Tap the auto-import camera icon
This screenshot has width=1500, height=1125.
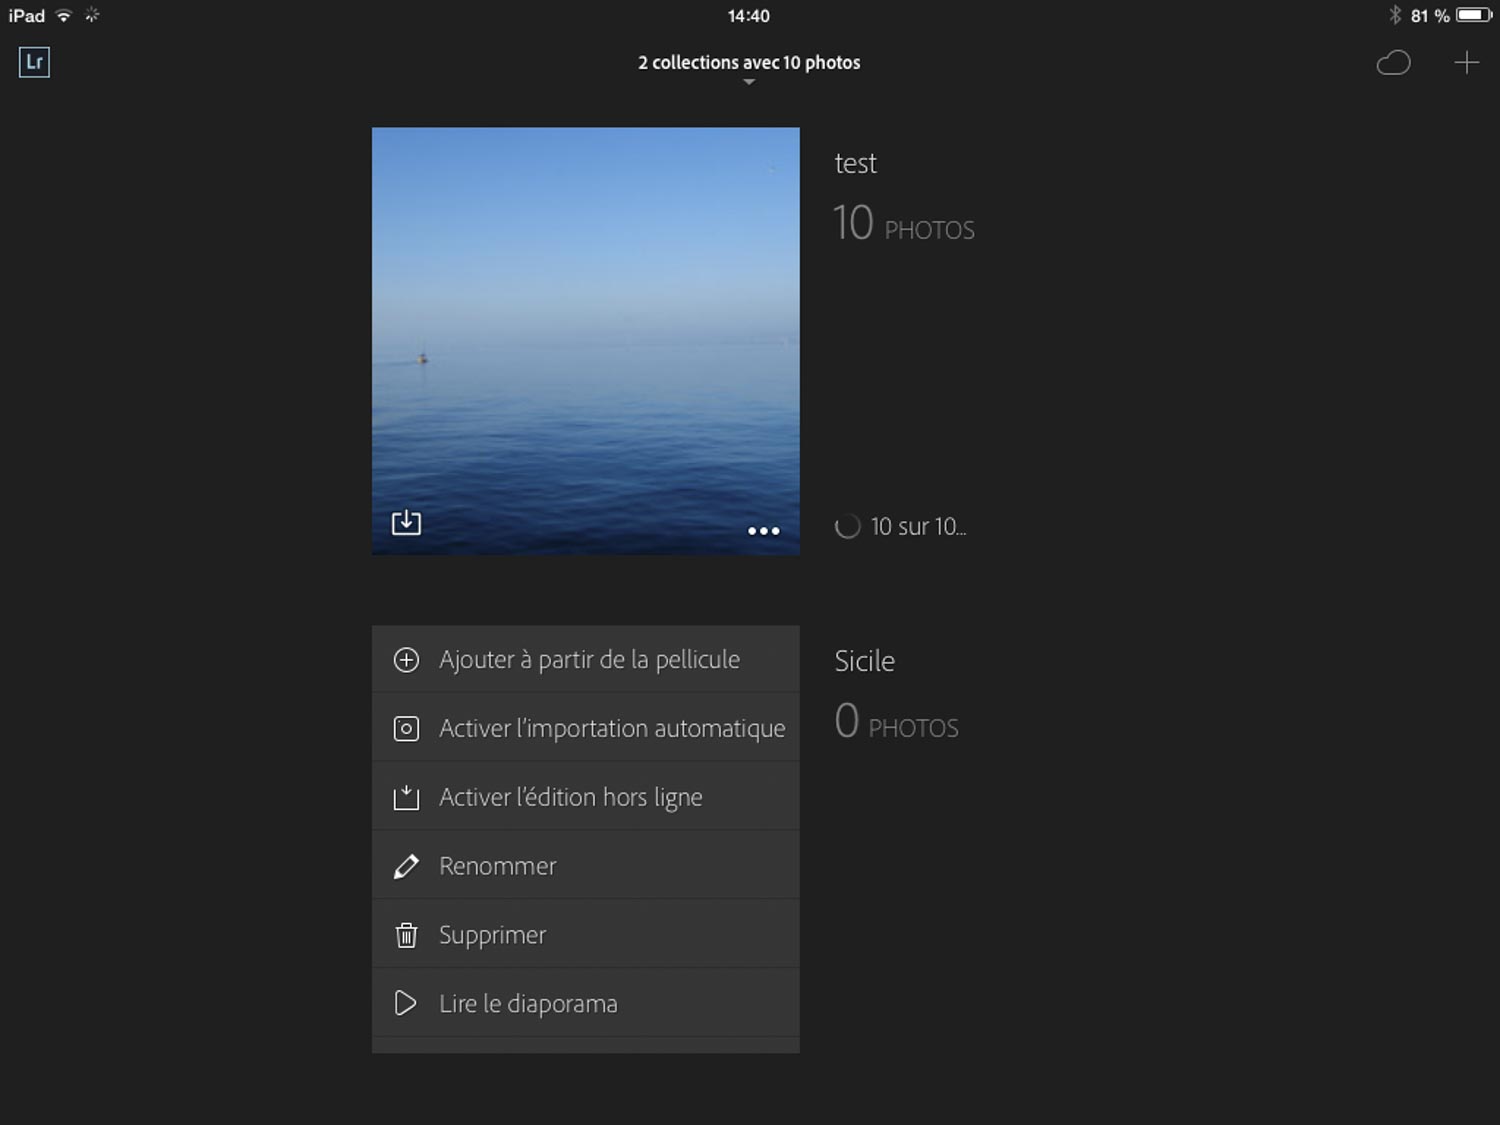[406, 729]
